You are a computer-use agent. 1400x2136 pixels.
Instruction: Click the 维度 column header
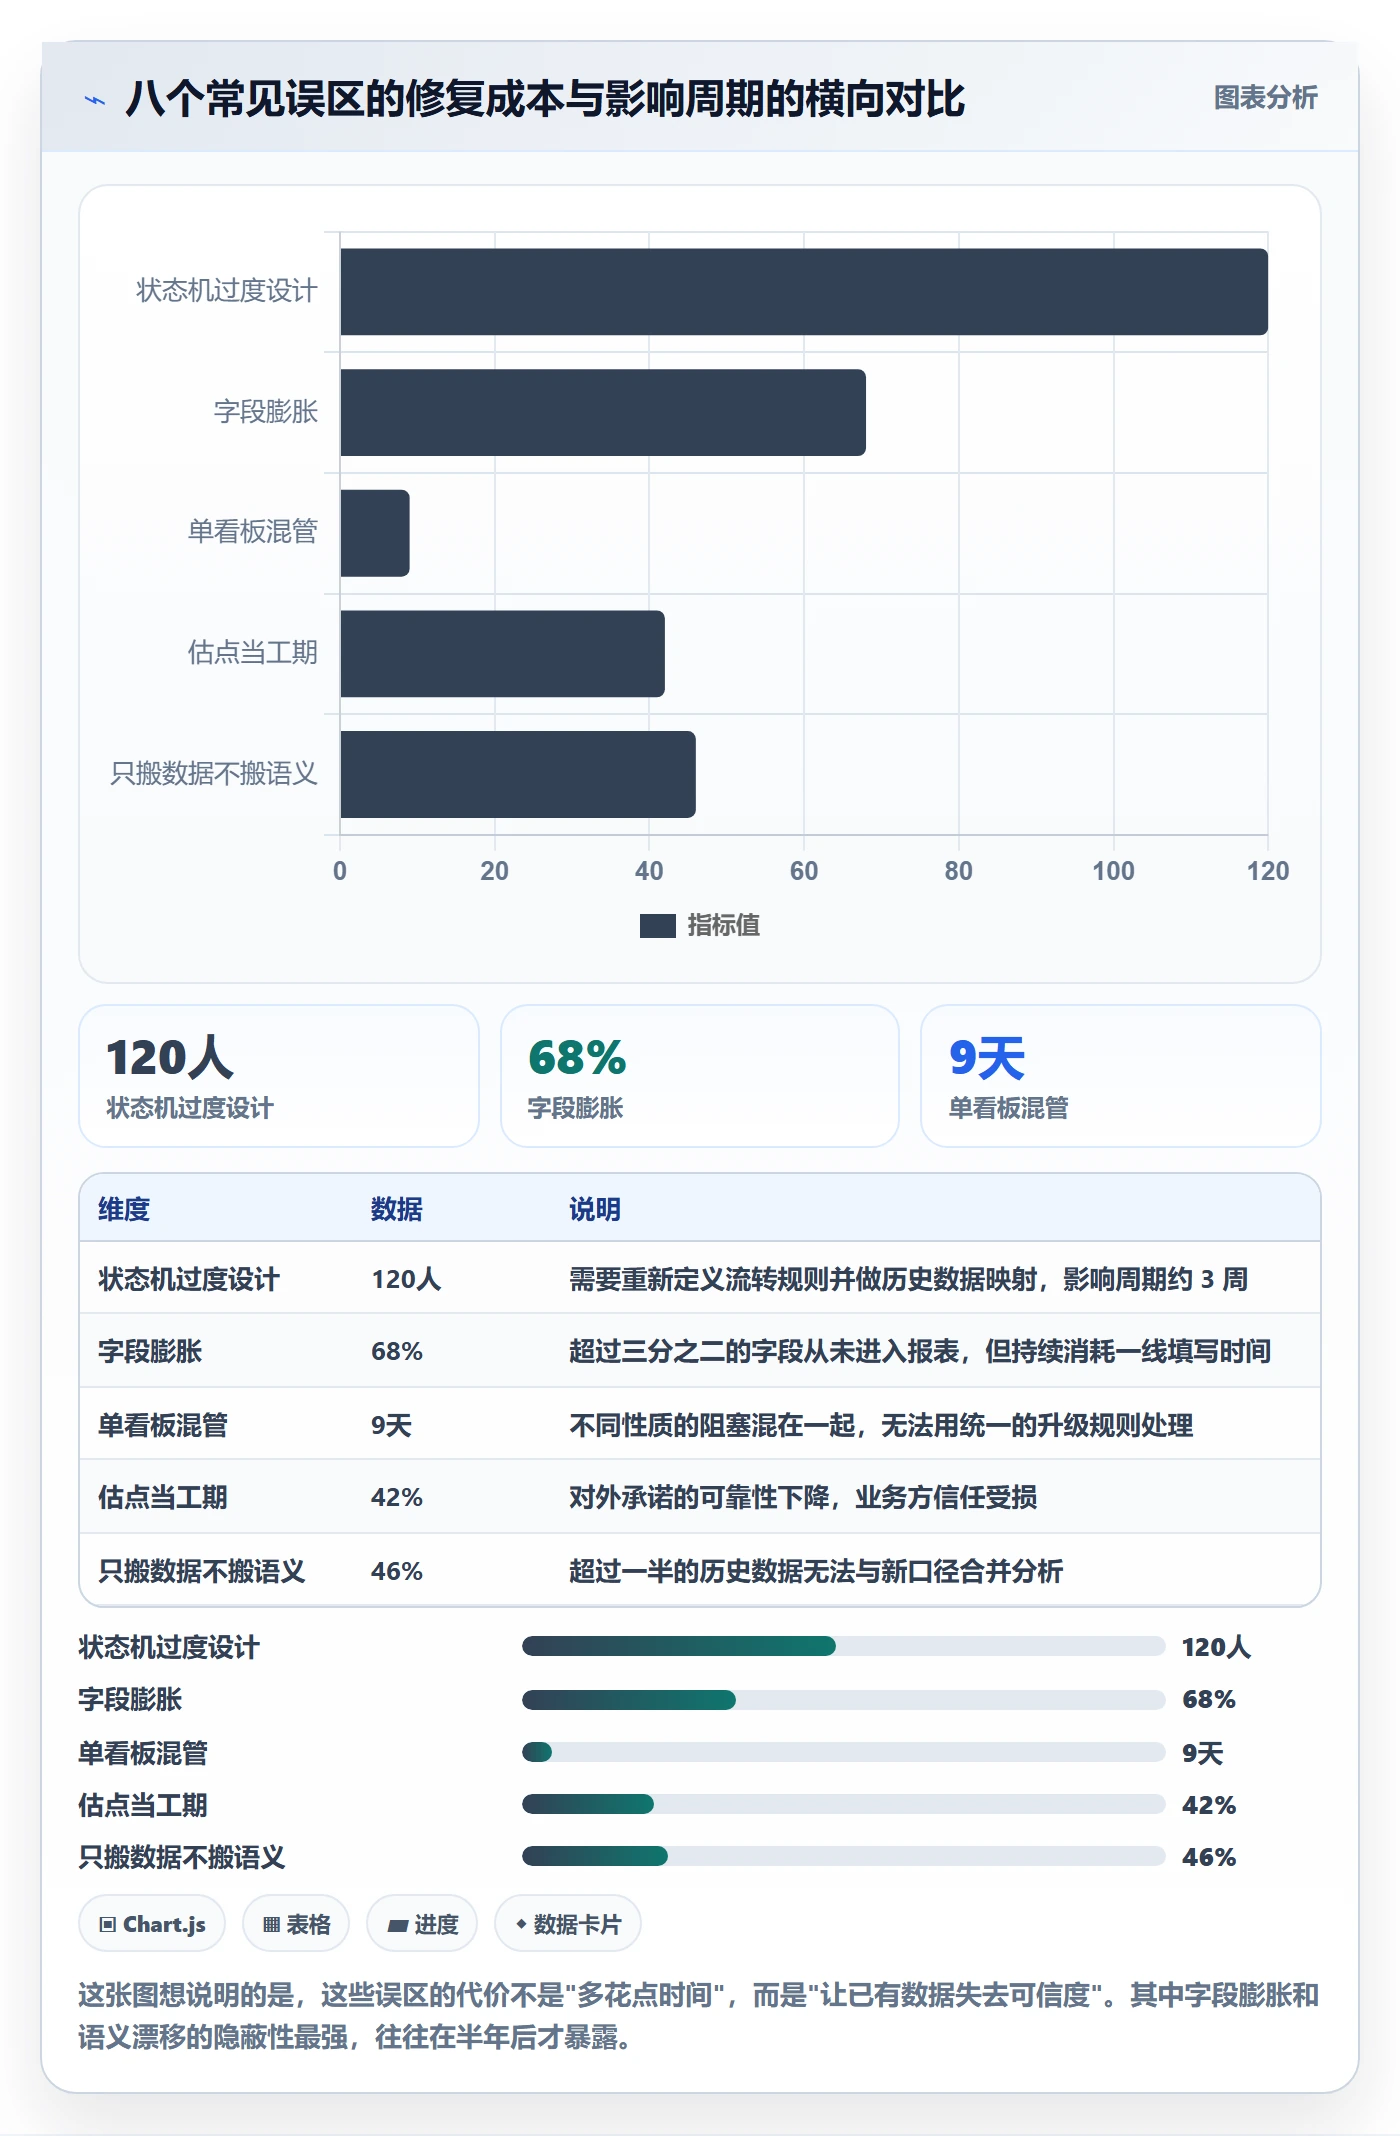(x=124, y=1209)
